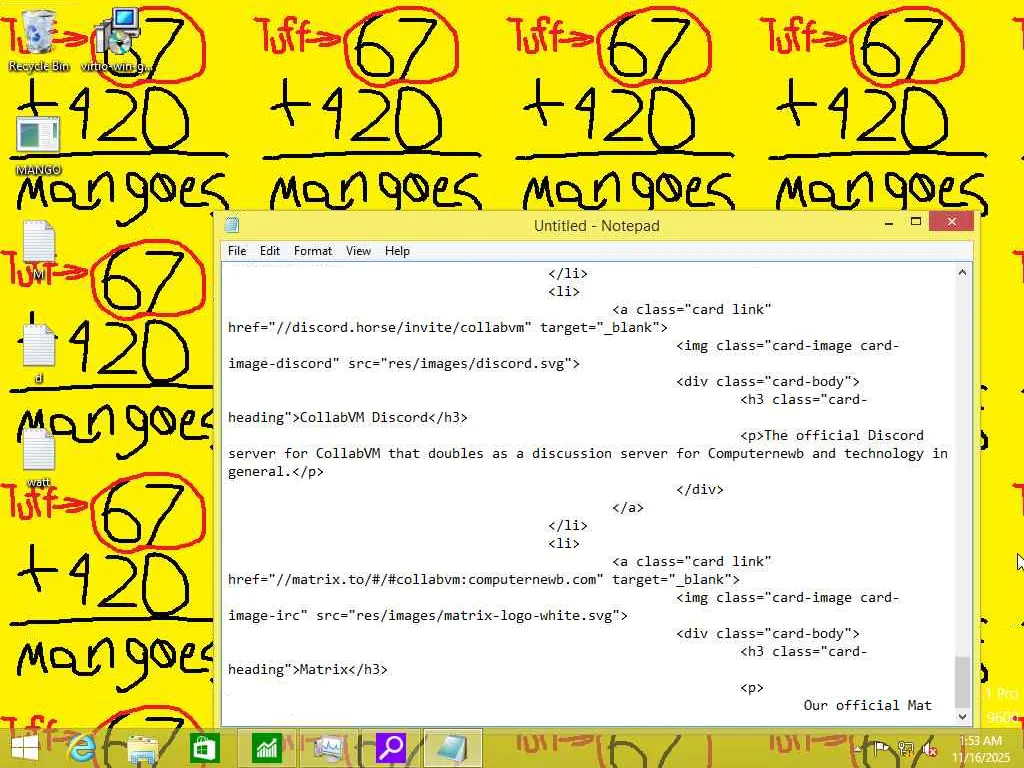The height and width of the screenshot is (768, 1024).
Task: Place cursor in the discord.horse/invite/collabvm href line
Action: (x=447, y=327)
